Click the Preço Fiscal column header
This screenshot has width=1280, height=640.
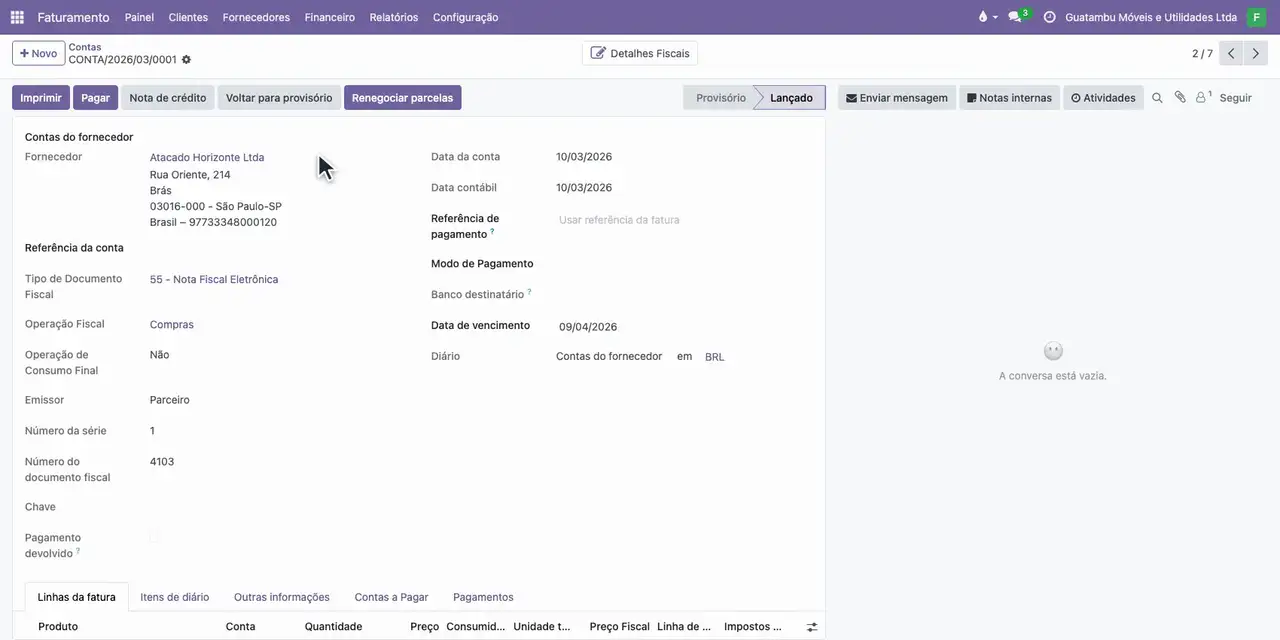coord(619,627)
